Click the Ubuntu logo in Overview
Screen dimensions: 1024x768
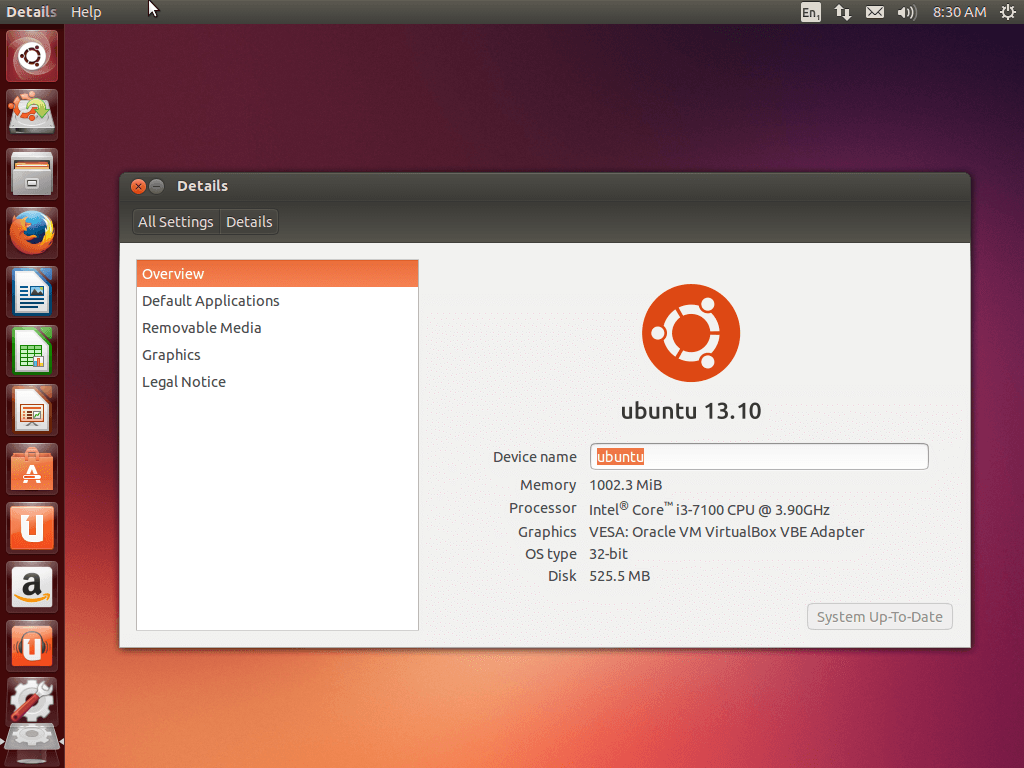pyautogui.click(x=691, y=333)
